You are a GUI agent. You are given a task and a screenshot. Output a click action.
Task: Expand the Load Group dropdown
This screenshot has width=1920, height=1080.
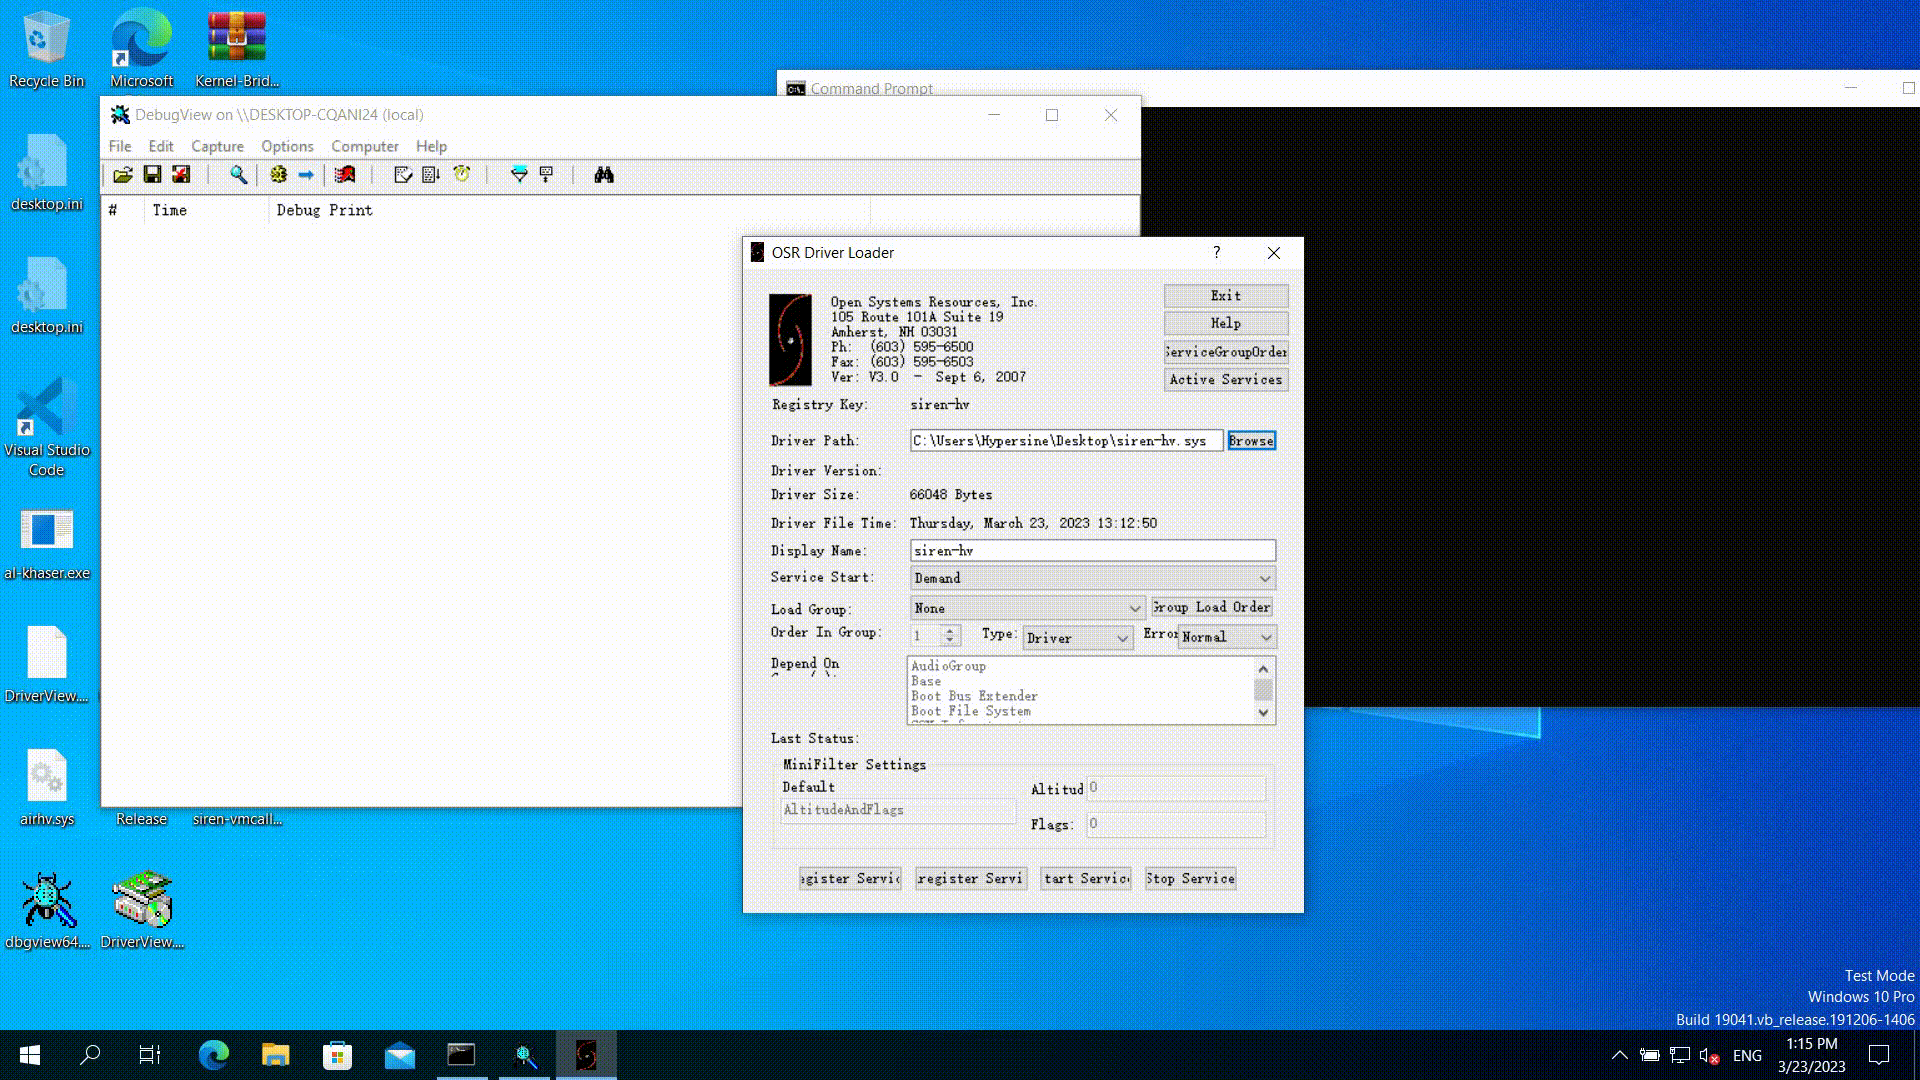1134,609
